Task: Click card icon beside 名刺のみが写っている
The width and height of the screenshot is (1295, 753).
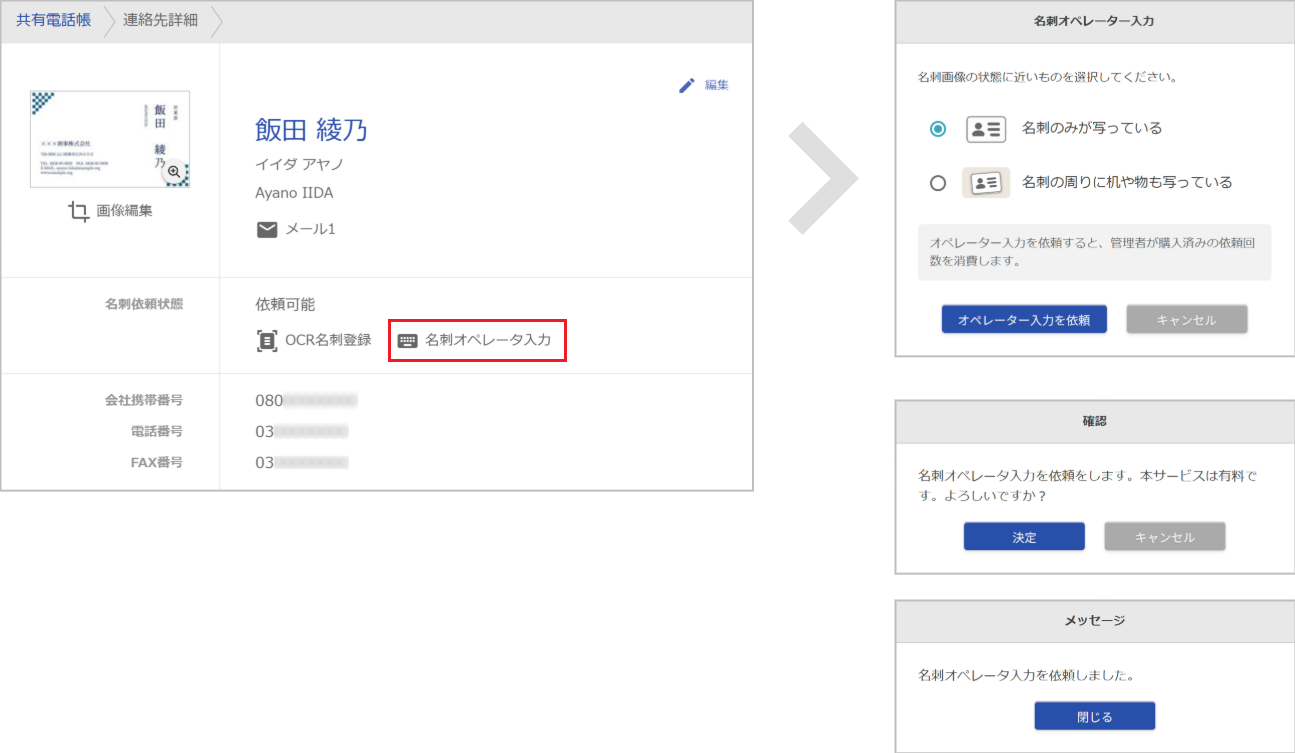Action: pyautogui.click(x=986, y=129)
